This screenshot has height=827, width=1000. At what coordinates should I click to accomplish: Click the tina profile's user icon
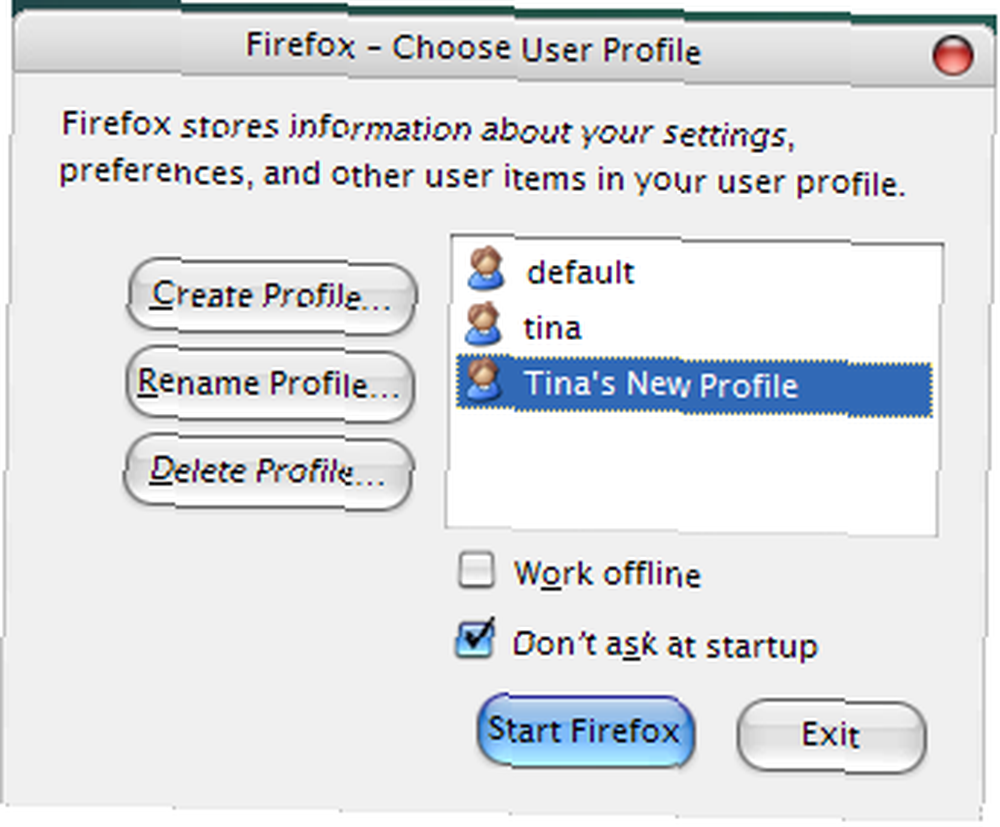coord(483,324)
